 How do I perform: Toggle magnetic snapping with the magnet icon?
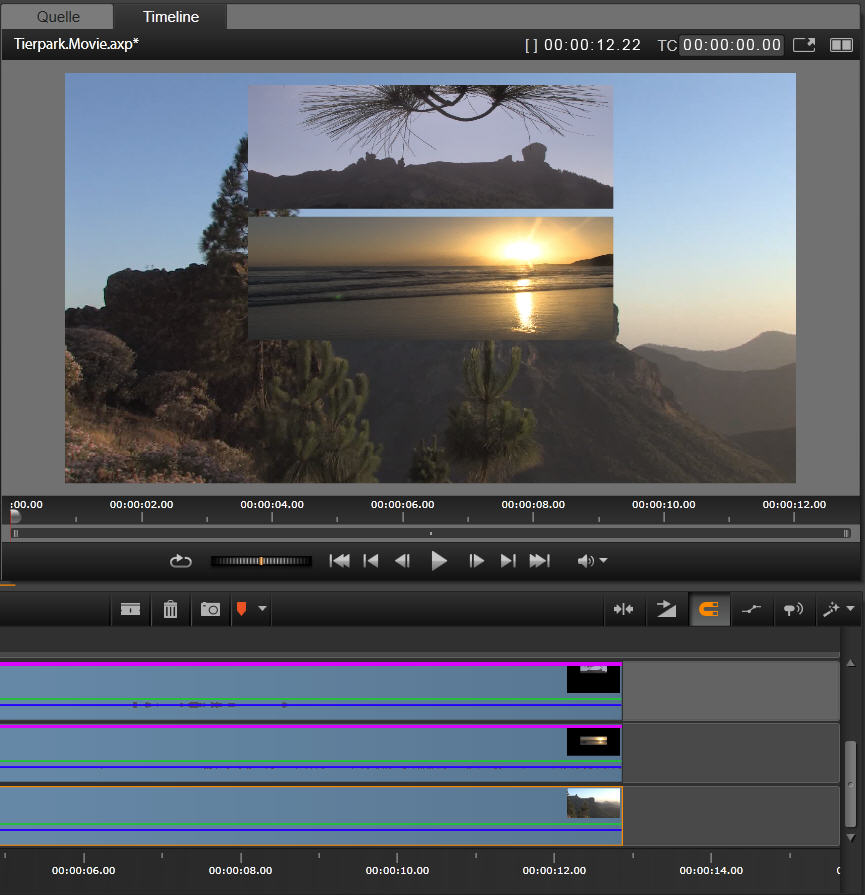pyautogui.click(x=708, y=609)
